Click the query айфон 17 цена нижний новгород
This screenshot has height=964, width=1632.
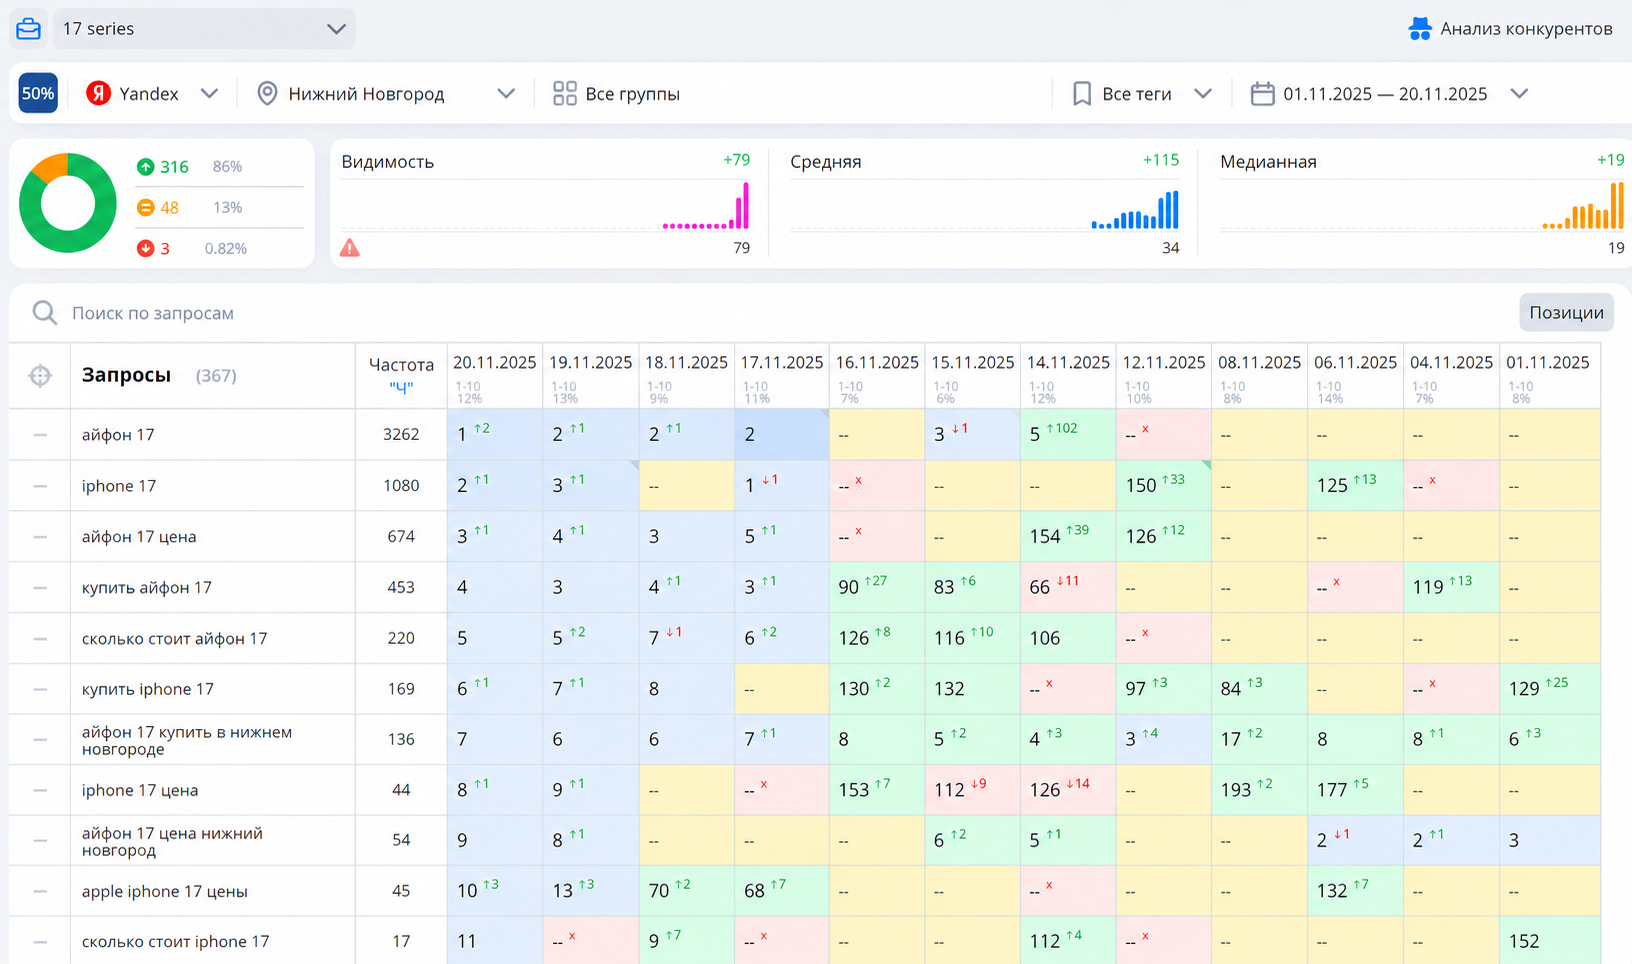172,841
